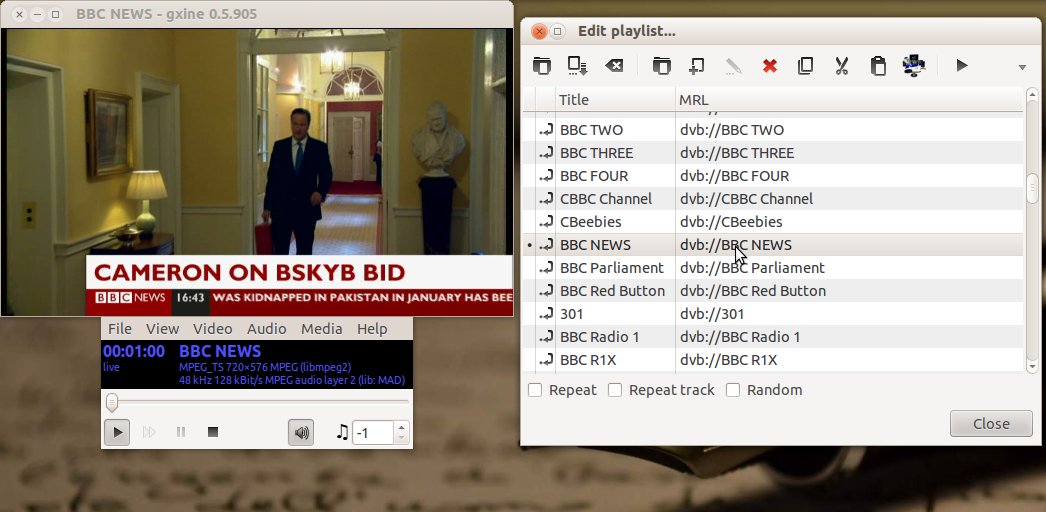Open the Video menu in gxine

pos(213,329)
